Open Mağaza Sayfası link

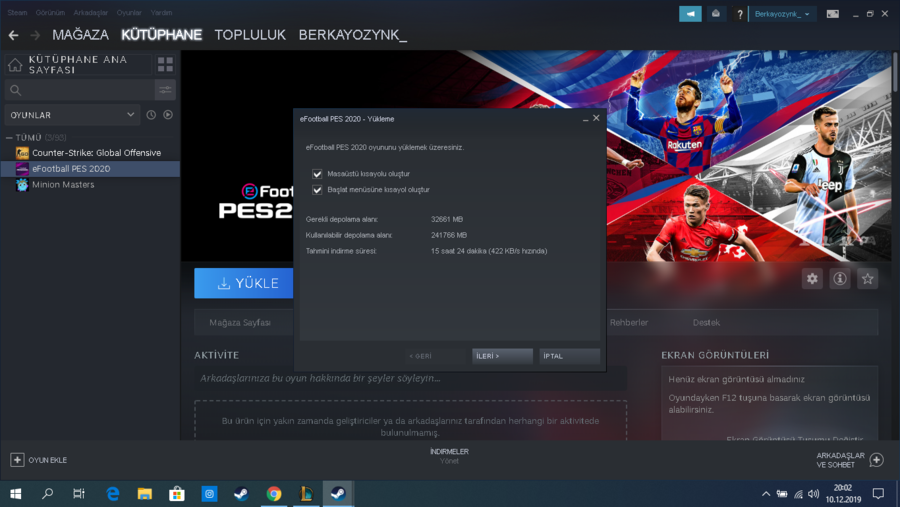(240, 323)
